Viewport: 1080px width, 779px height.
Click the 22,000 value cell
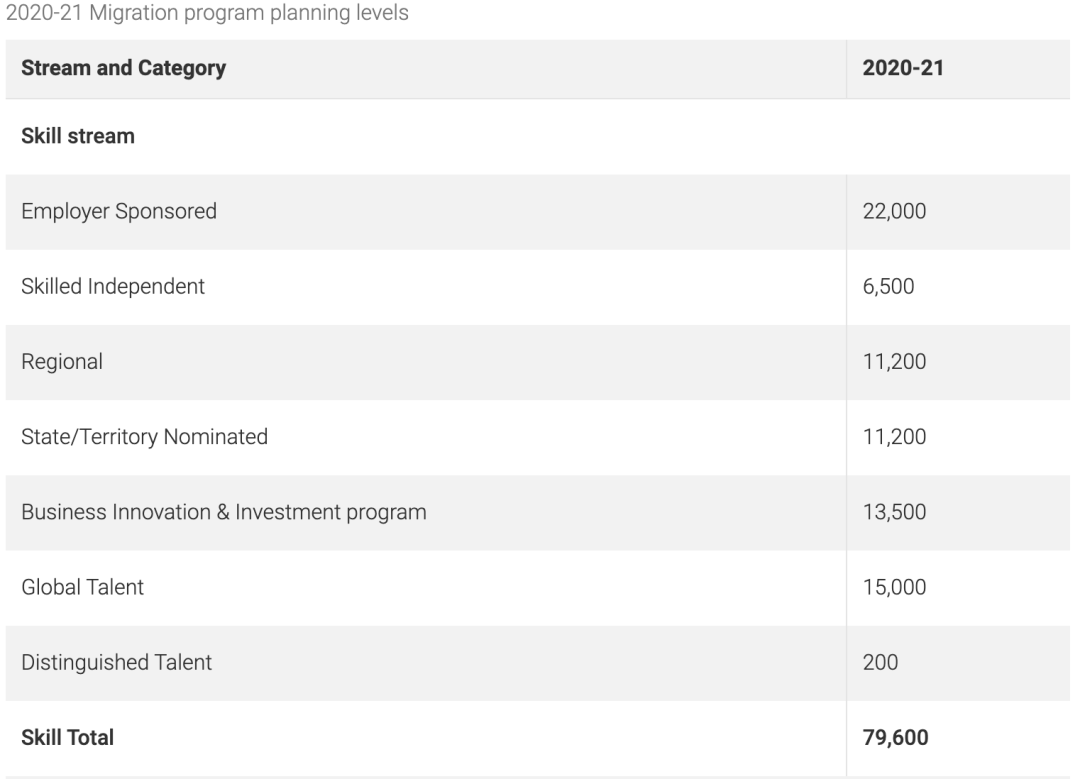click(894, 211)
